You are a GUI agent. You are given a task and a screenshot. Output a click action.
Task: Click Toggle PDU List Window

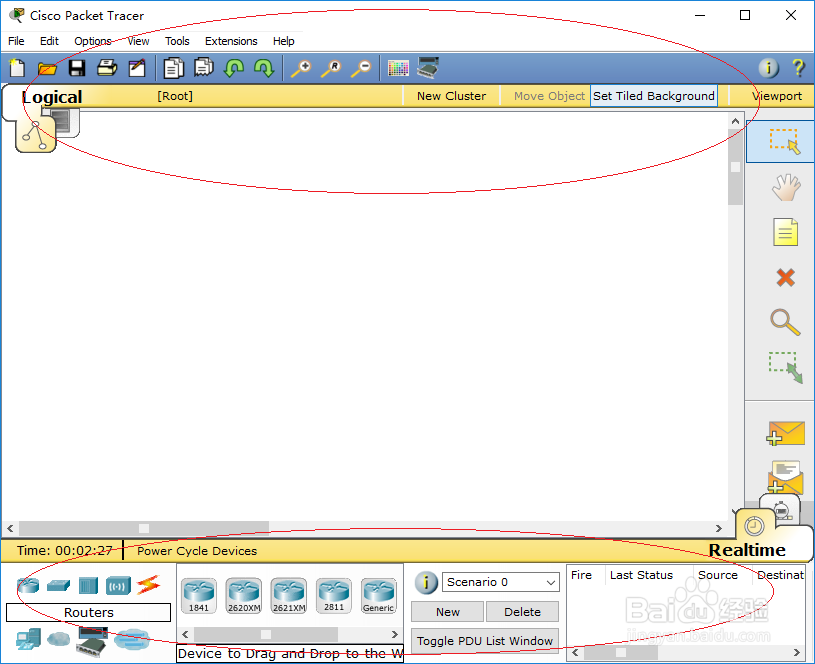[484, 641]
